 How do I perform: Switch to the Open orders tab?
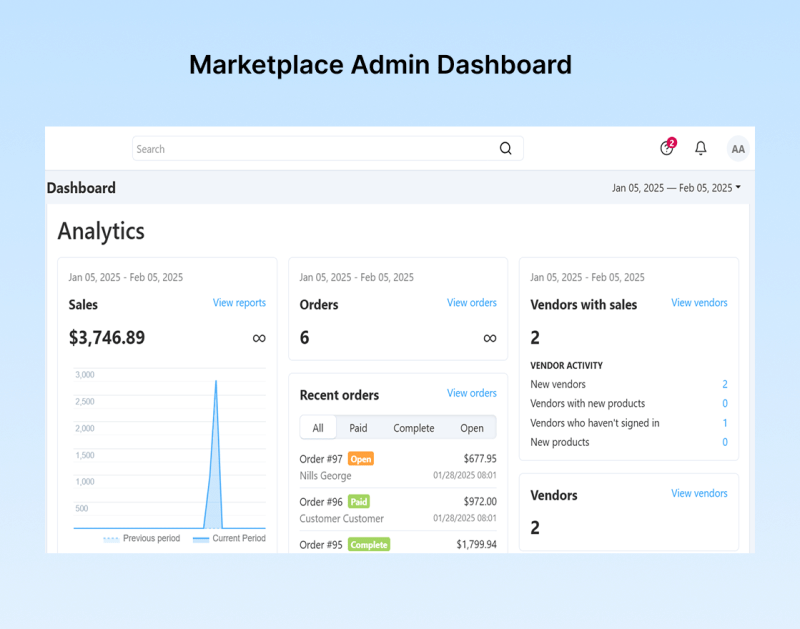click(472, 428)
